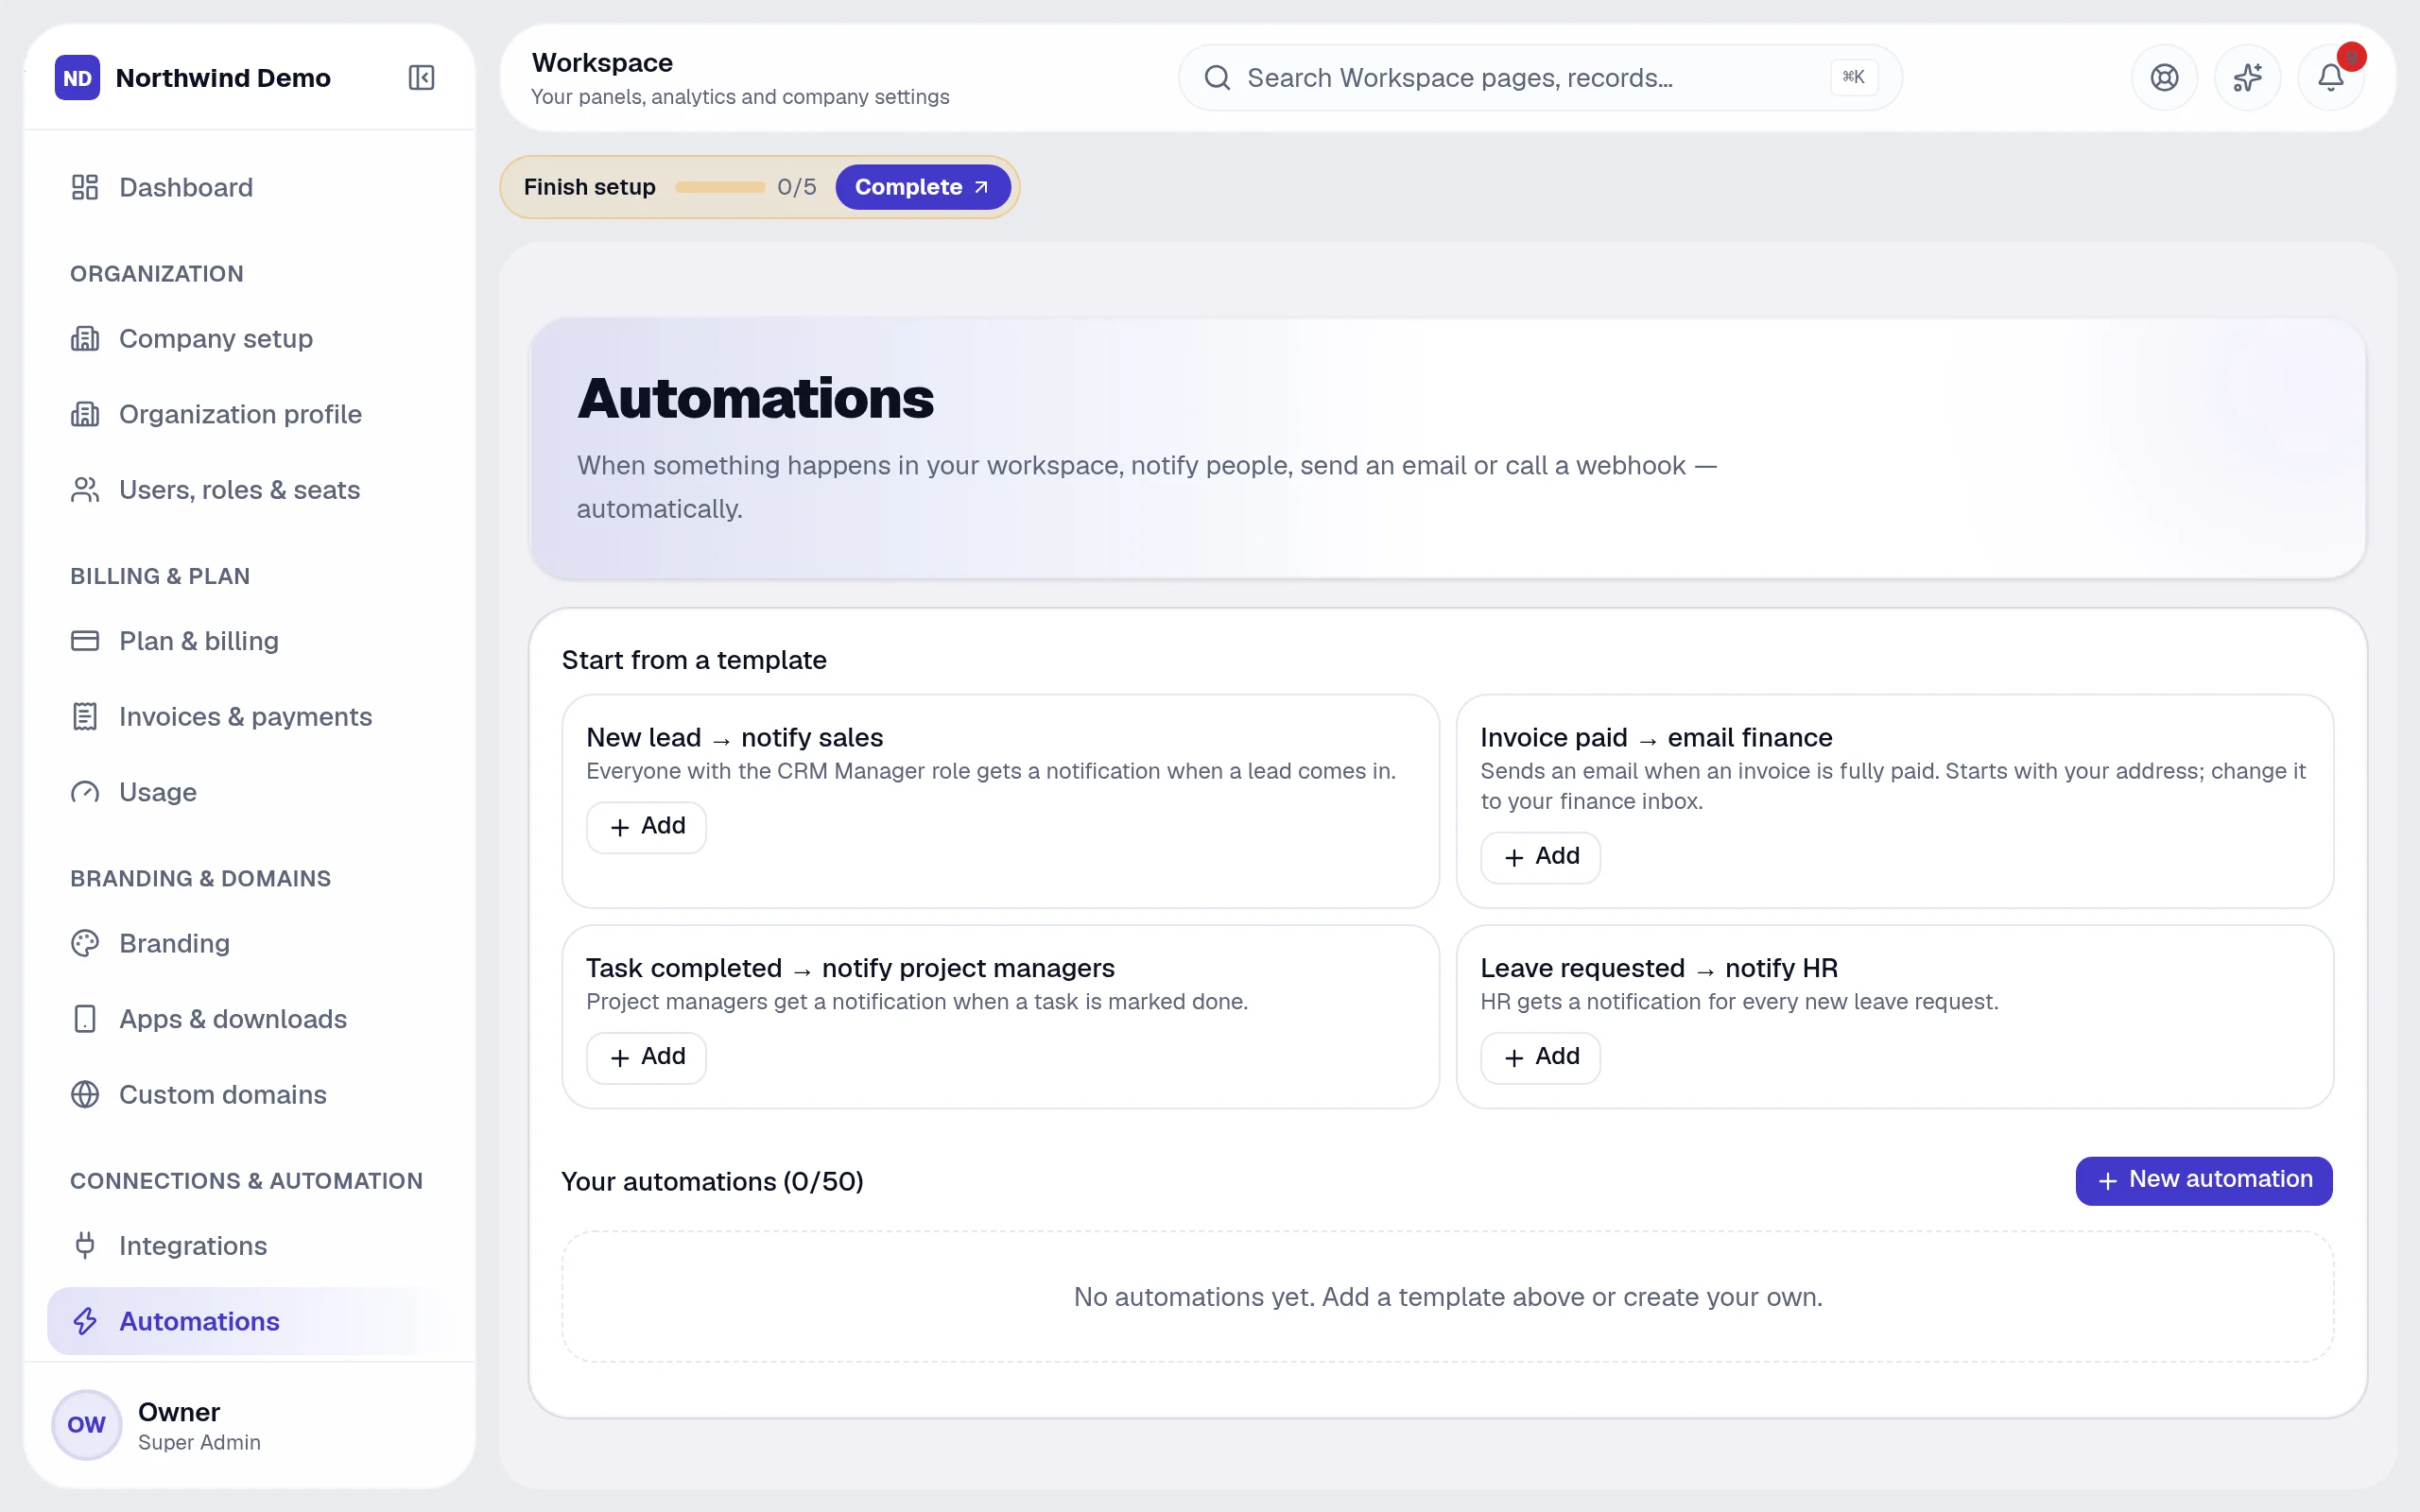Click the Integrations plug icon
The height and width of the screenshot is (1512, 2420).
coord(85,1245)
